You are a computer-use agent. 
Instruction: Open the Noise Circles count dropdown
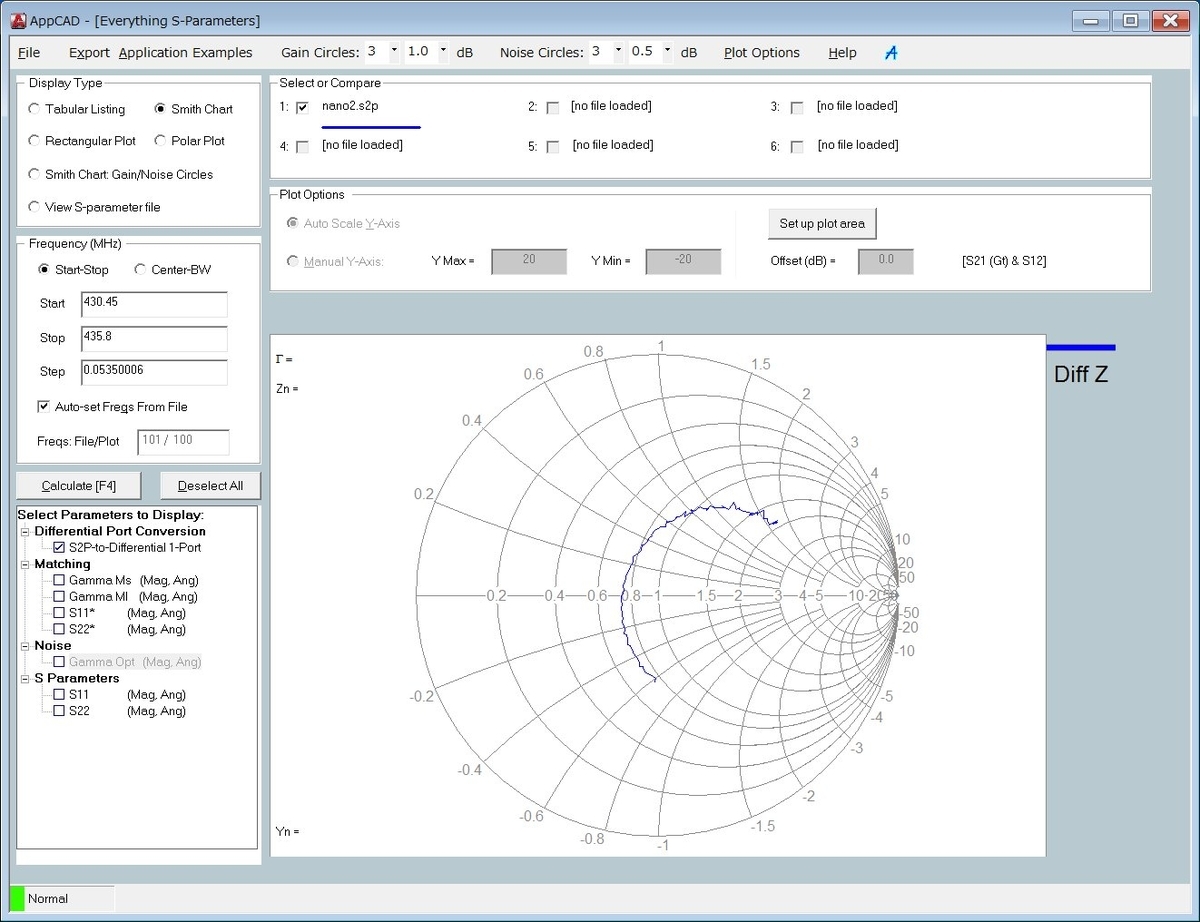[618, 49]
